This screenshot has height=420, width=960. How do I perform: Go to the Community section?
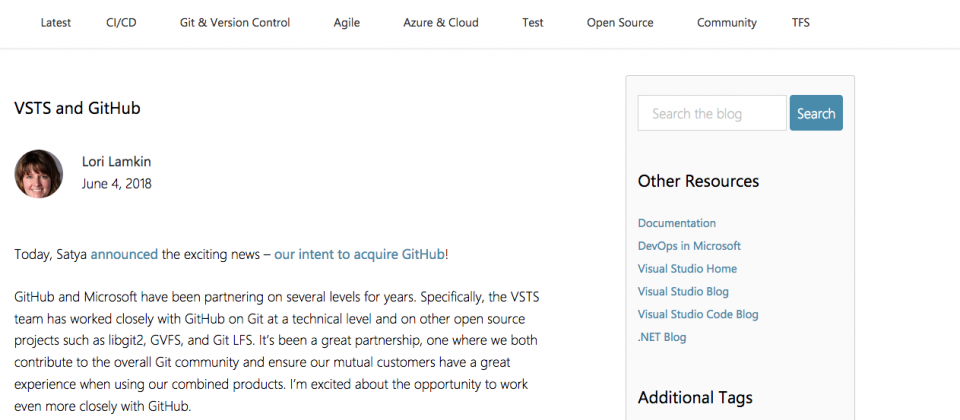727,23
